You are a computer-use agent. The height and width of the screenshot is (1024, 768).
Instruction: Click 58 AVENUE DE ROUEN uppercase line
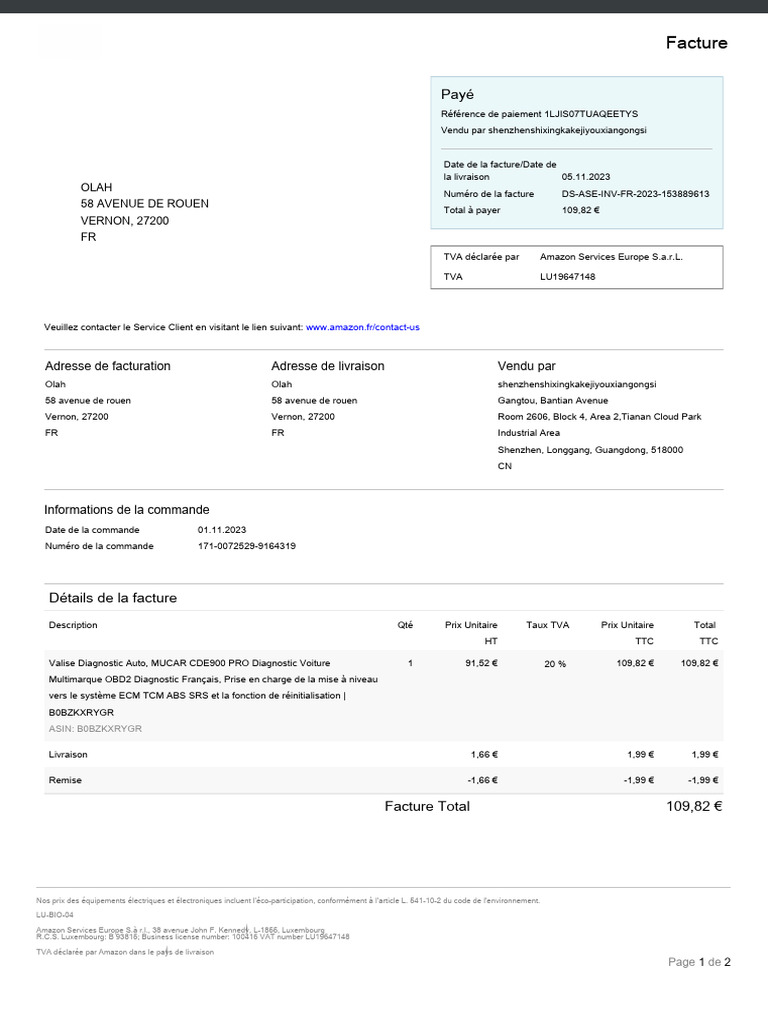(x=145, y=204)
